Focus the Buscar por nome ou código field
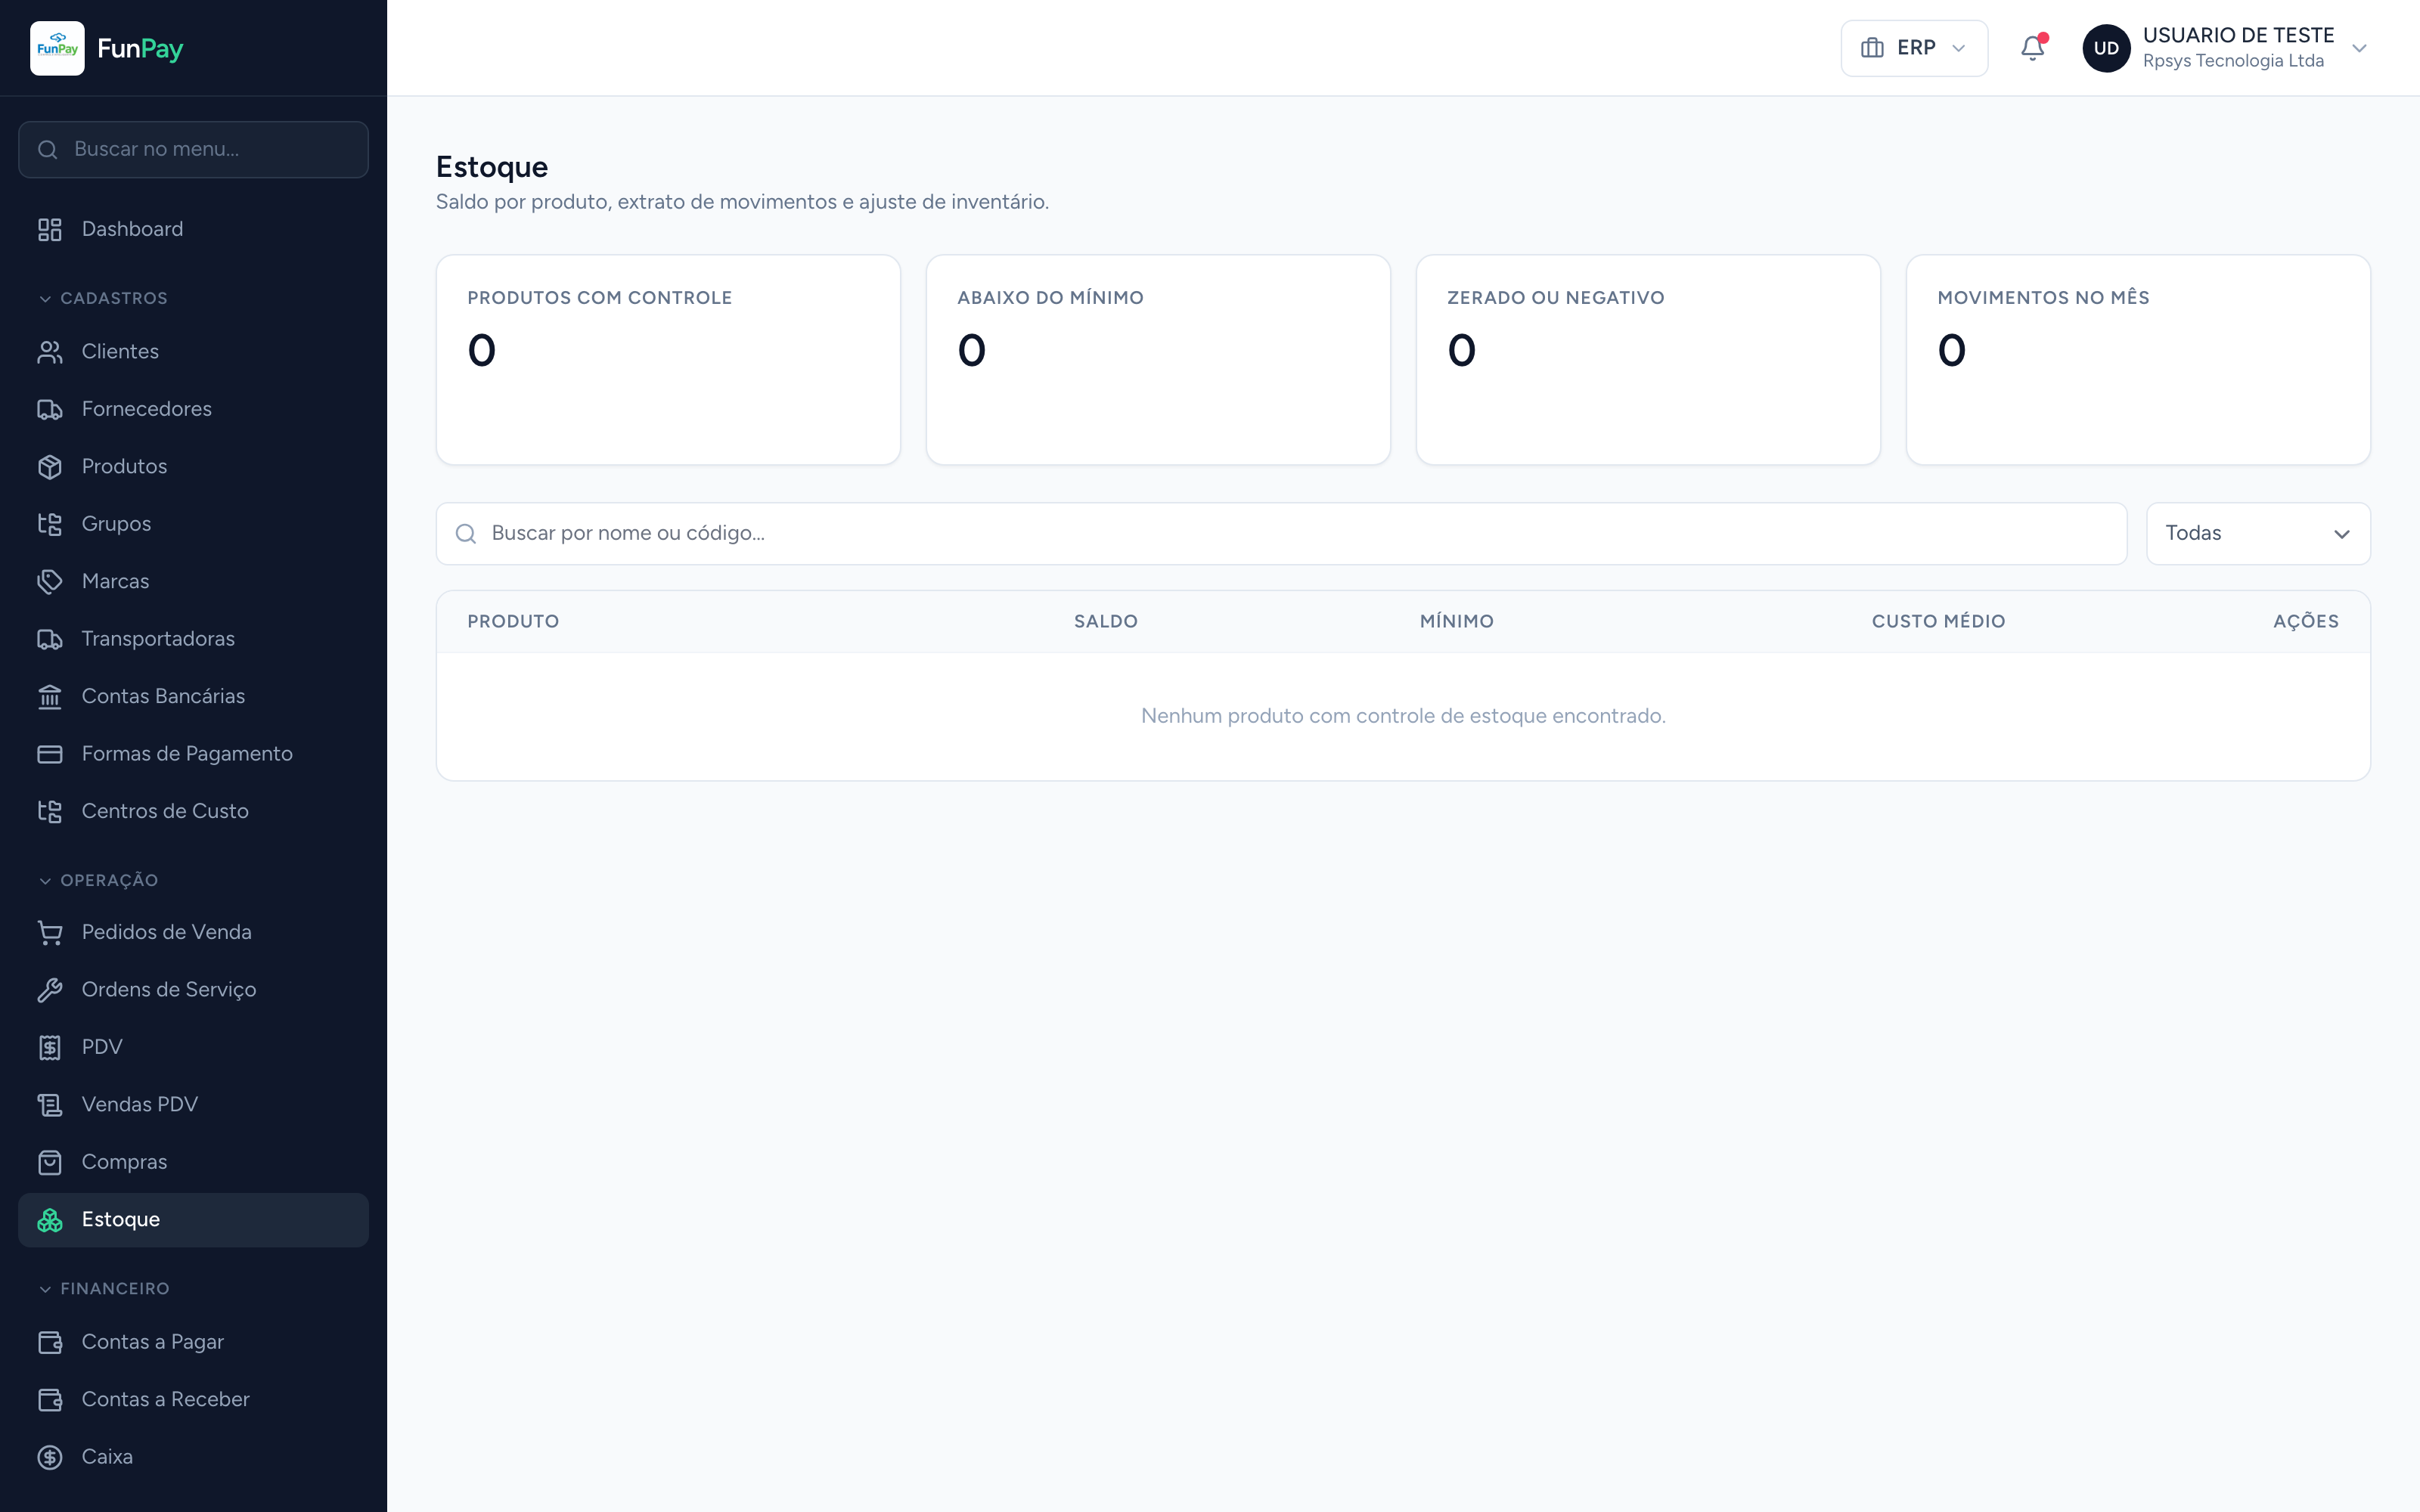 1281,534
